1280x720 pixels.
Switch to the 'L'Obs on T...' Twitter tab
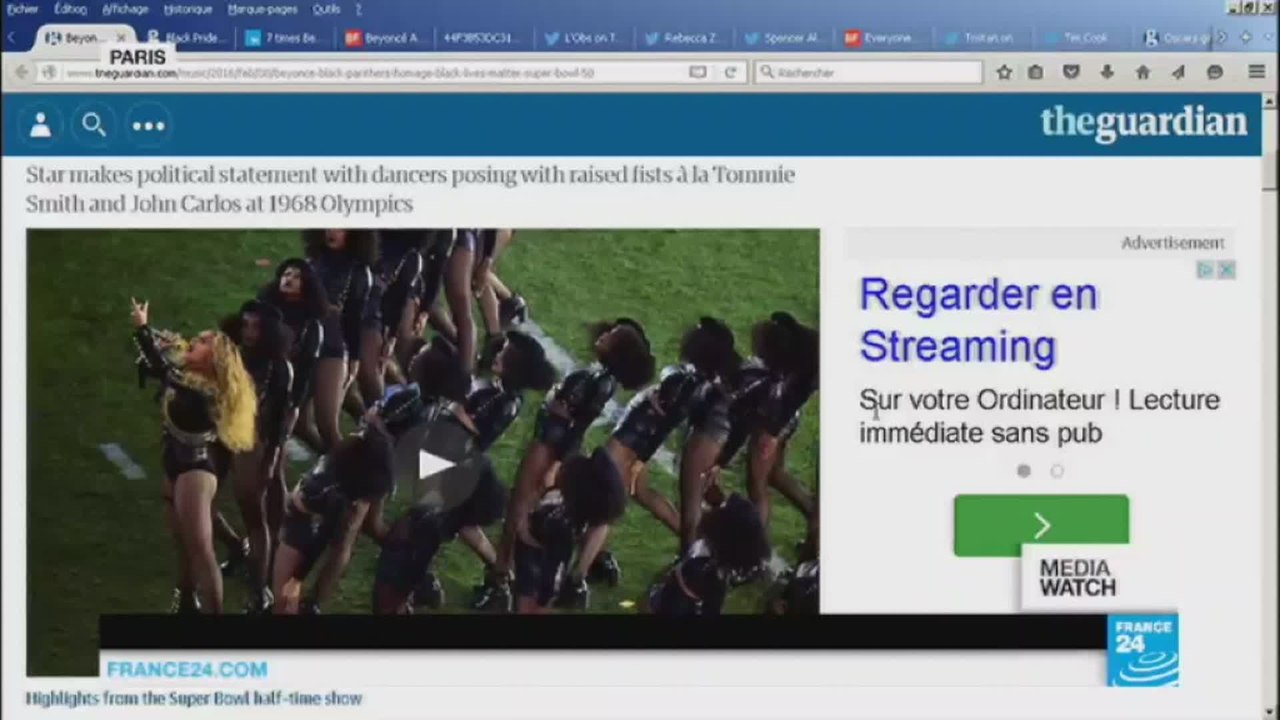coord(584,38)
